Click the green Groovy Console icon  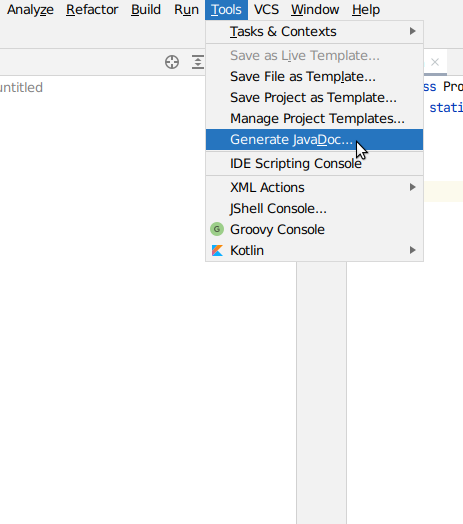217,229
